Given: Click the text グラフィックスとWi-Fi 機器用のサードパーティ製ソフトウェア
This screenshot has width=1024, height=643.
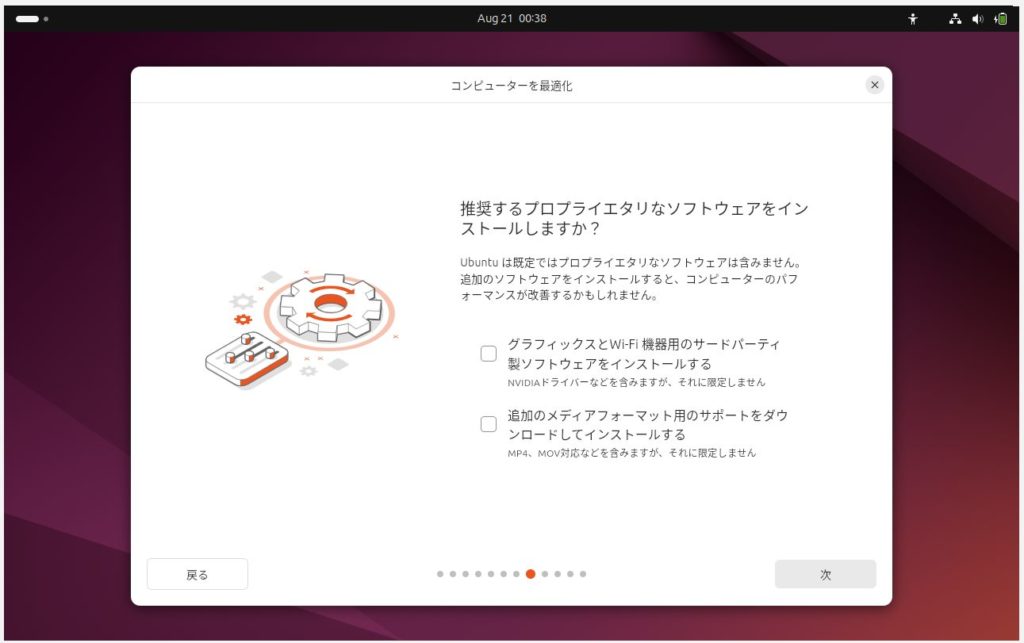Looking at the screenshot, I should click(643, 354).
